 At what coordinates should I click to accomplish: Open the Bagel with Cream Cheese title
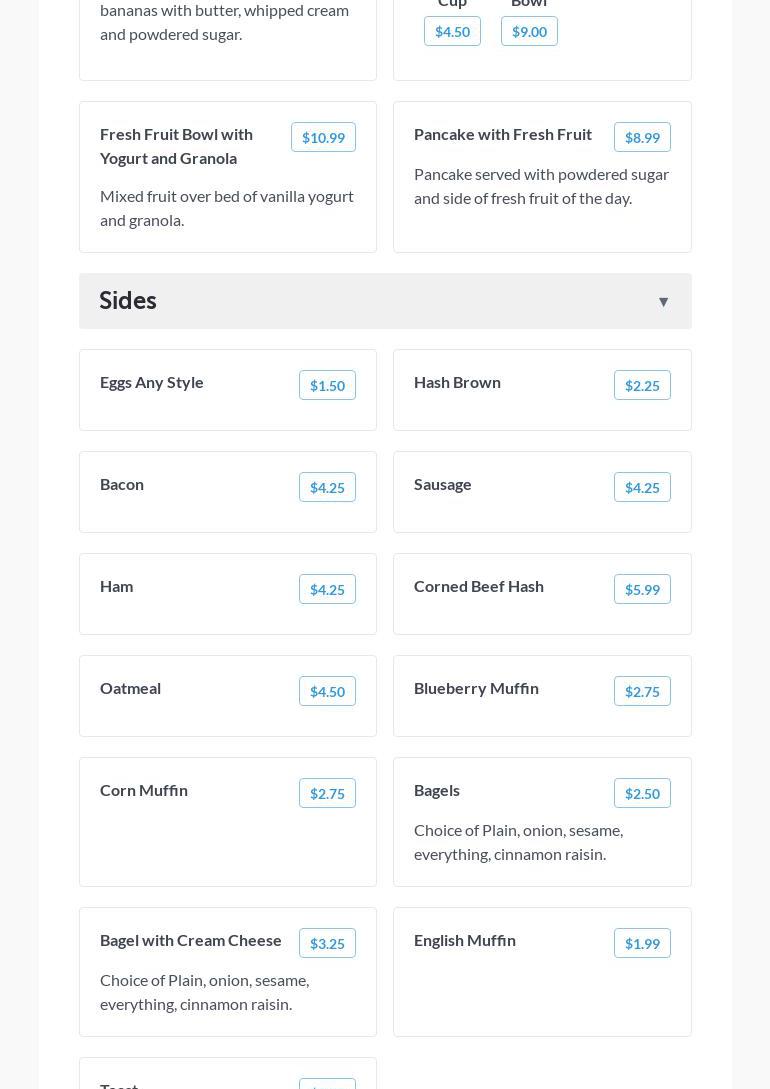[x=191, y=940]
